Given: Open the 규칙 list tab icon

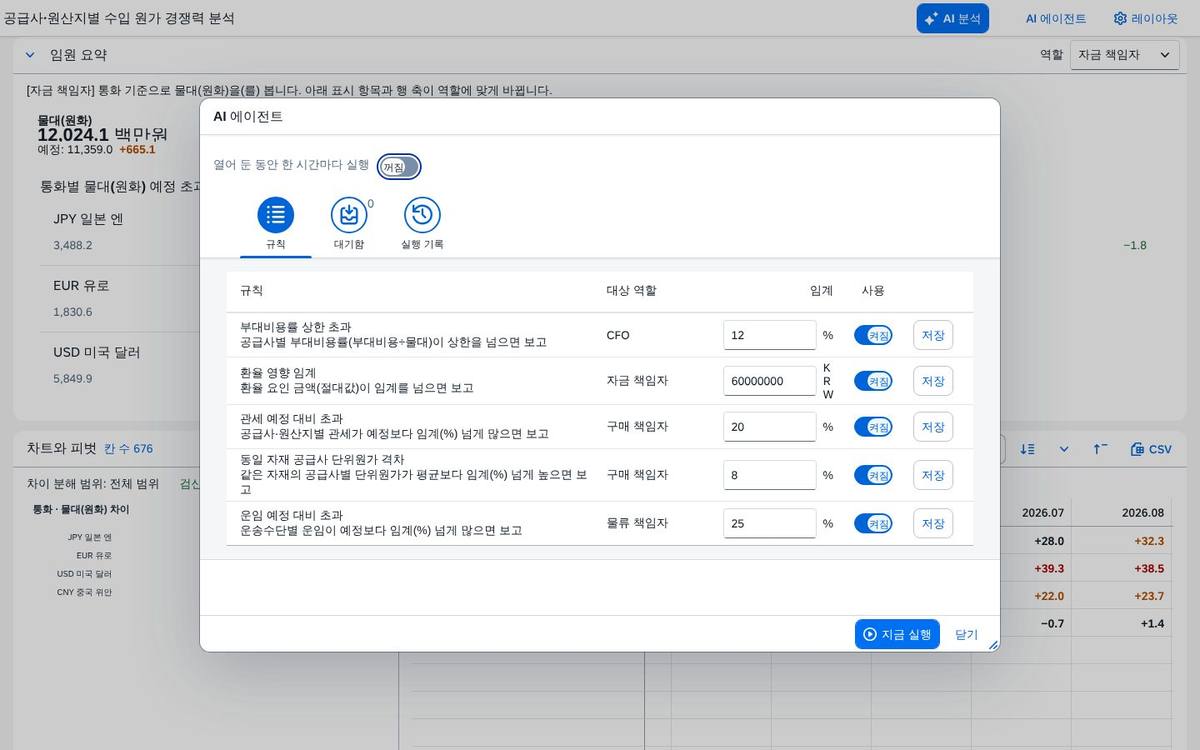Looking at the screenshot, I should pyautogui.click(x=276, y=215).
